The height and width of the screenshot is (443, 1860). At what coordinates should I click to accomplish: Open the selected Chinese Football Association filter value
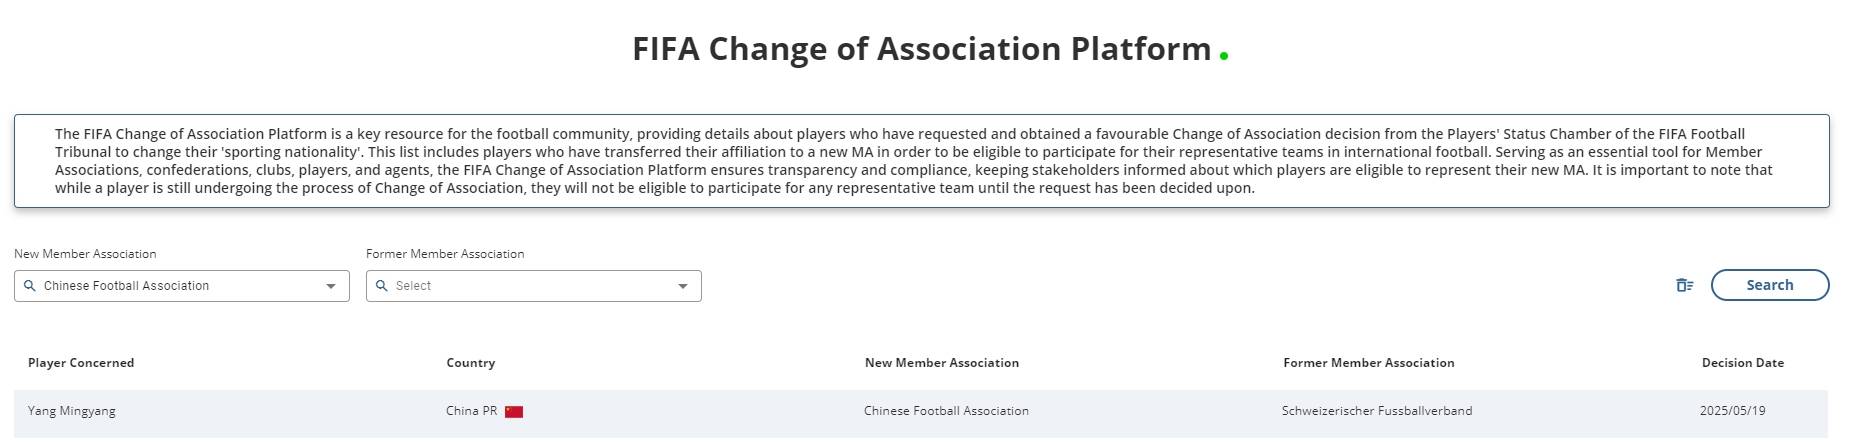click(x=127, y=286)
